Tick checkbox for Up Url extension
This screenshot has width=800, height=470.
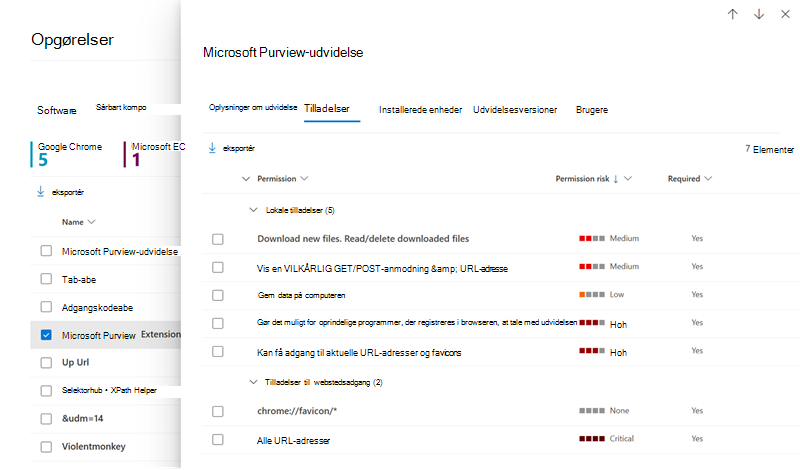(x=46, y=362)
